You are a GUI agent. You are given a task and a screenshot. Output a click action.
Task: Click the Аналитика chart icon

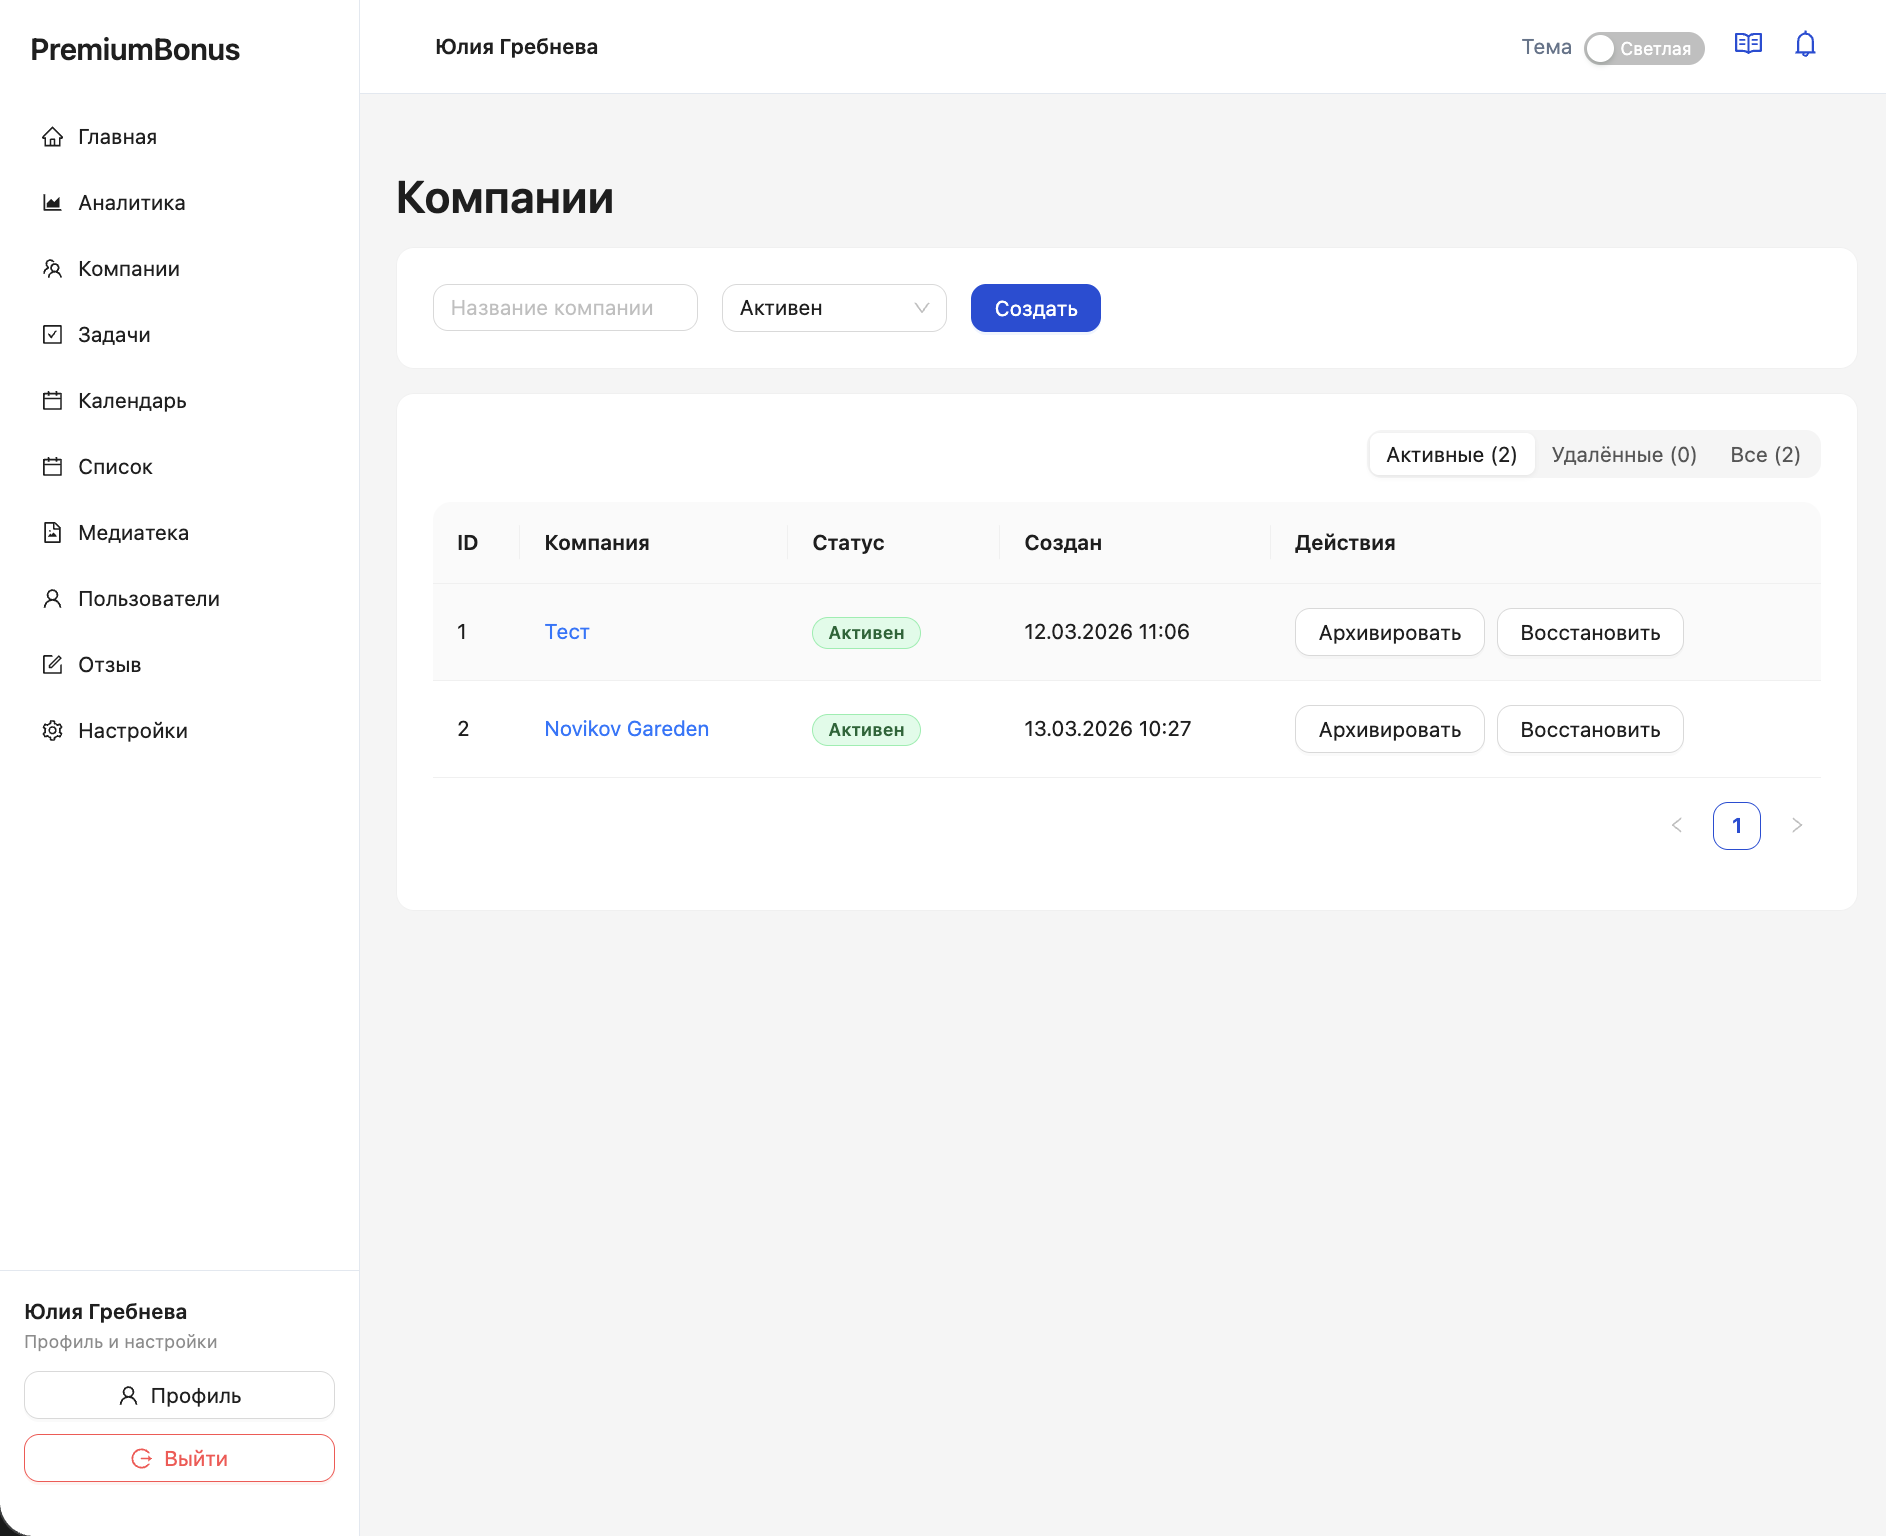pyautogui.click(x=53, y=203)
